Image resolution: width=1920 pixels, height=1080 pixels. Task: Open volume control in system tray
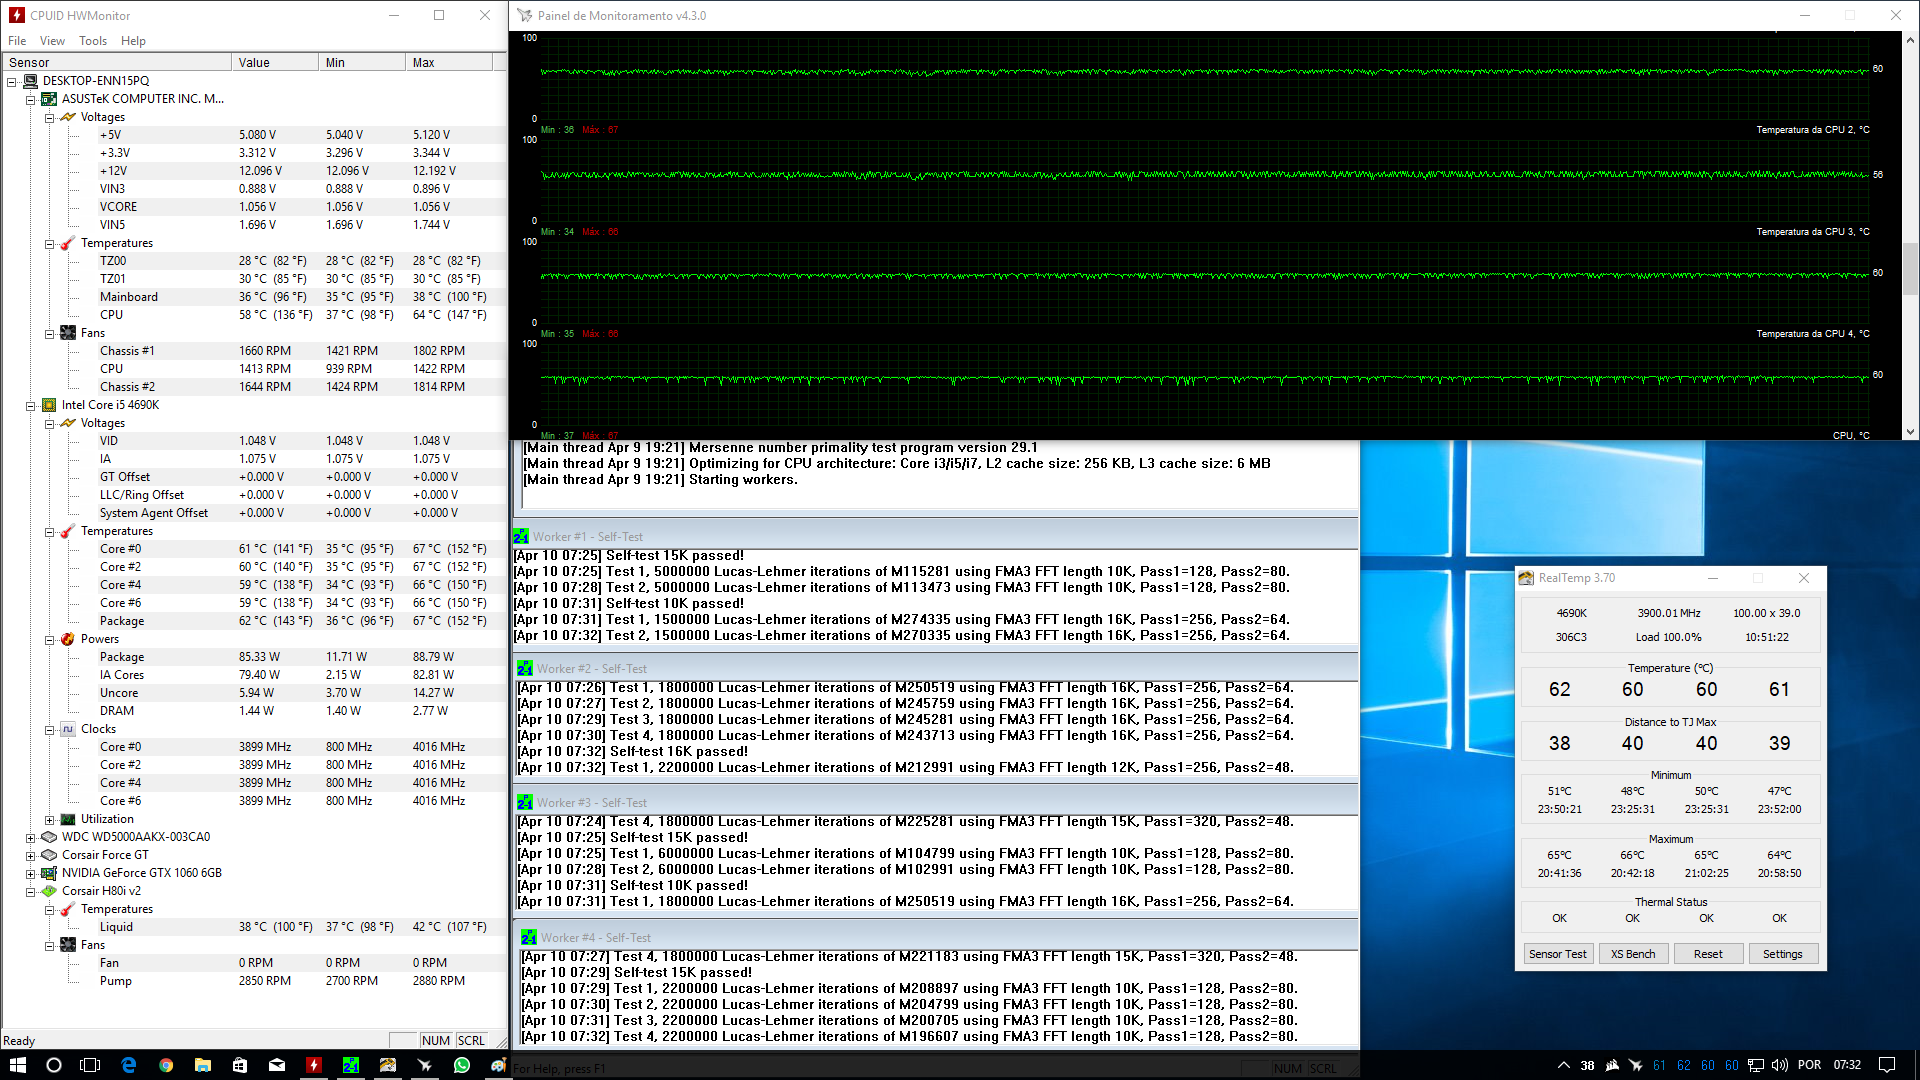pos(1780,1065)
